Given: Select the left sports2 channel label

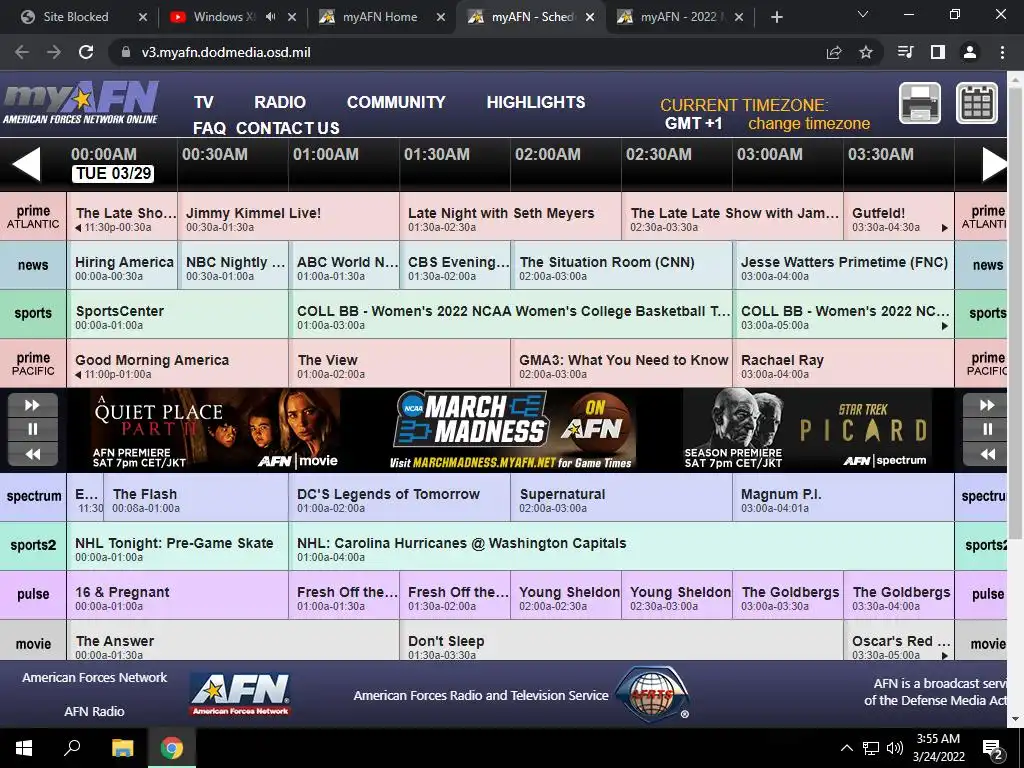Looking at the screenshot, I should [x=33, y=545].
